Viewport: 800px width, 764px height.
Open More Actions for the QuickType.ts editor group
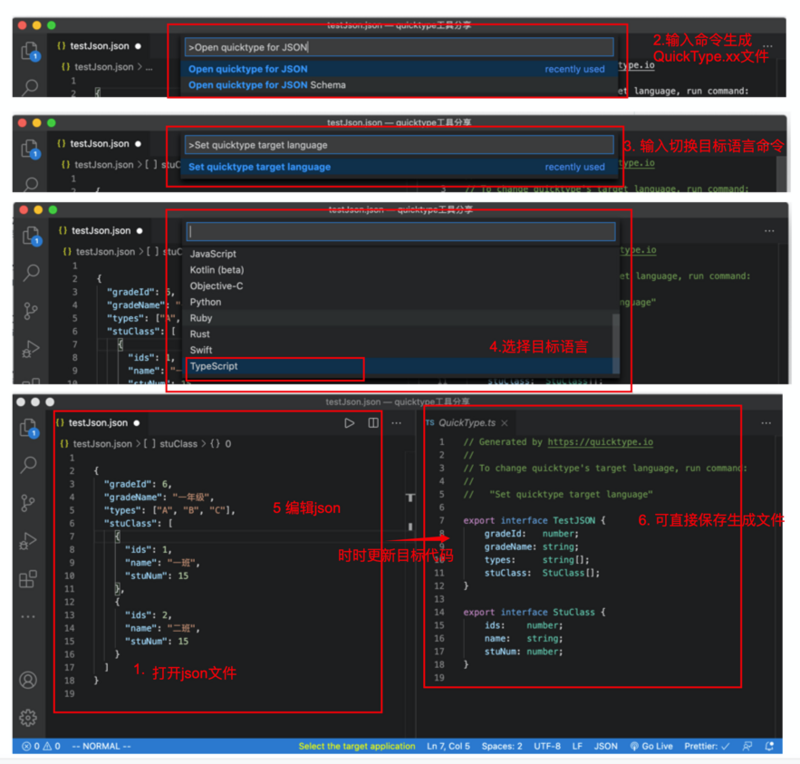[766, 423]
